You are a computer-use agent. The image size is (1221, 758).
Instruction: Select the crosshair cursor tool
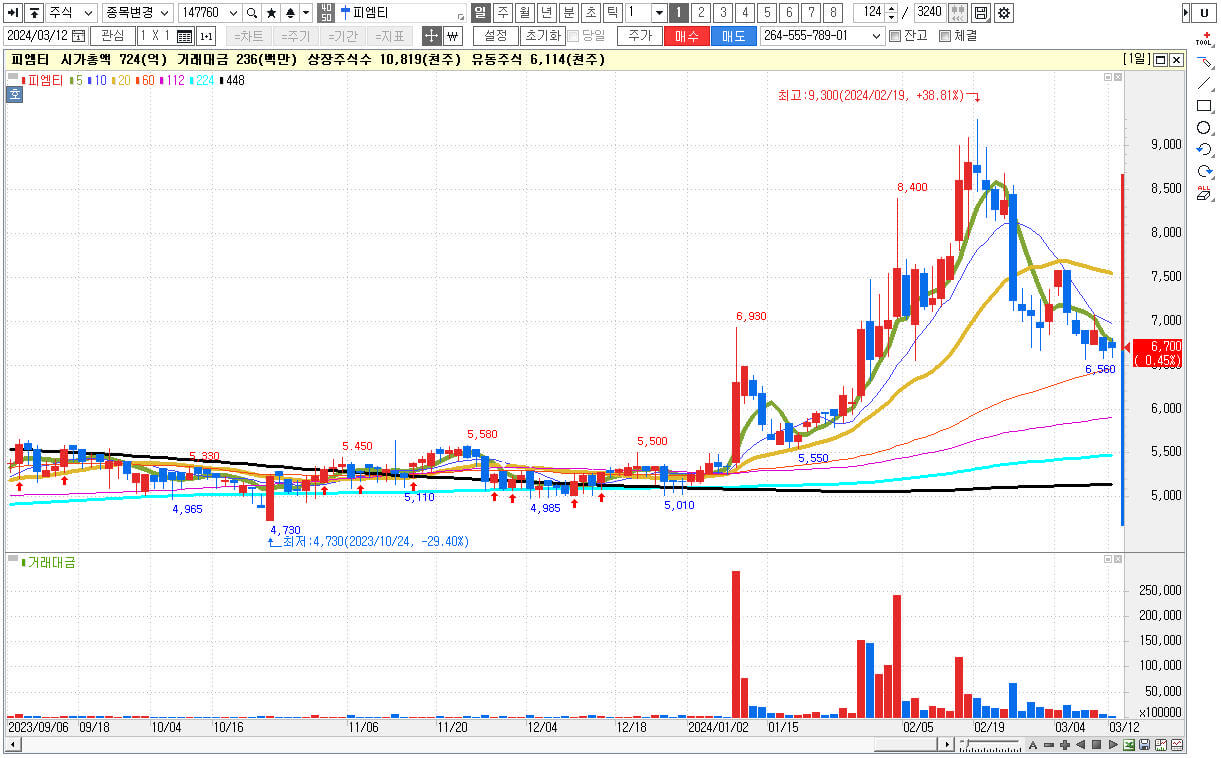(x=431, y=35)
